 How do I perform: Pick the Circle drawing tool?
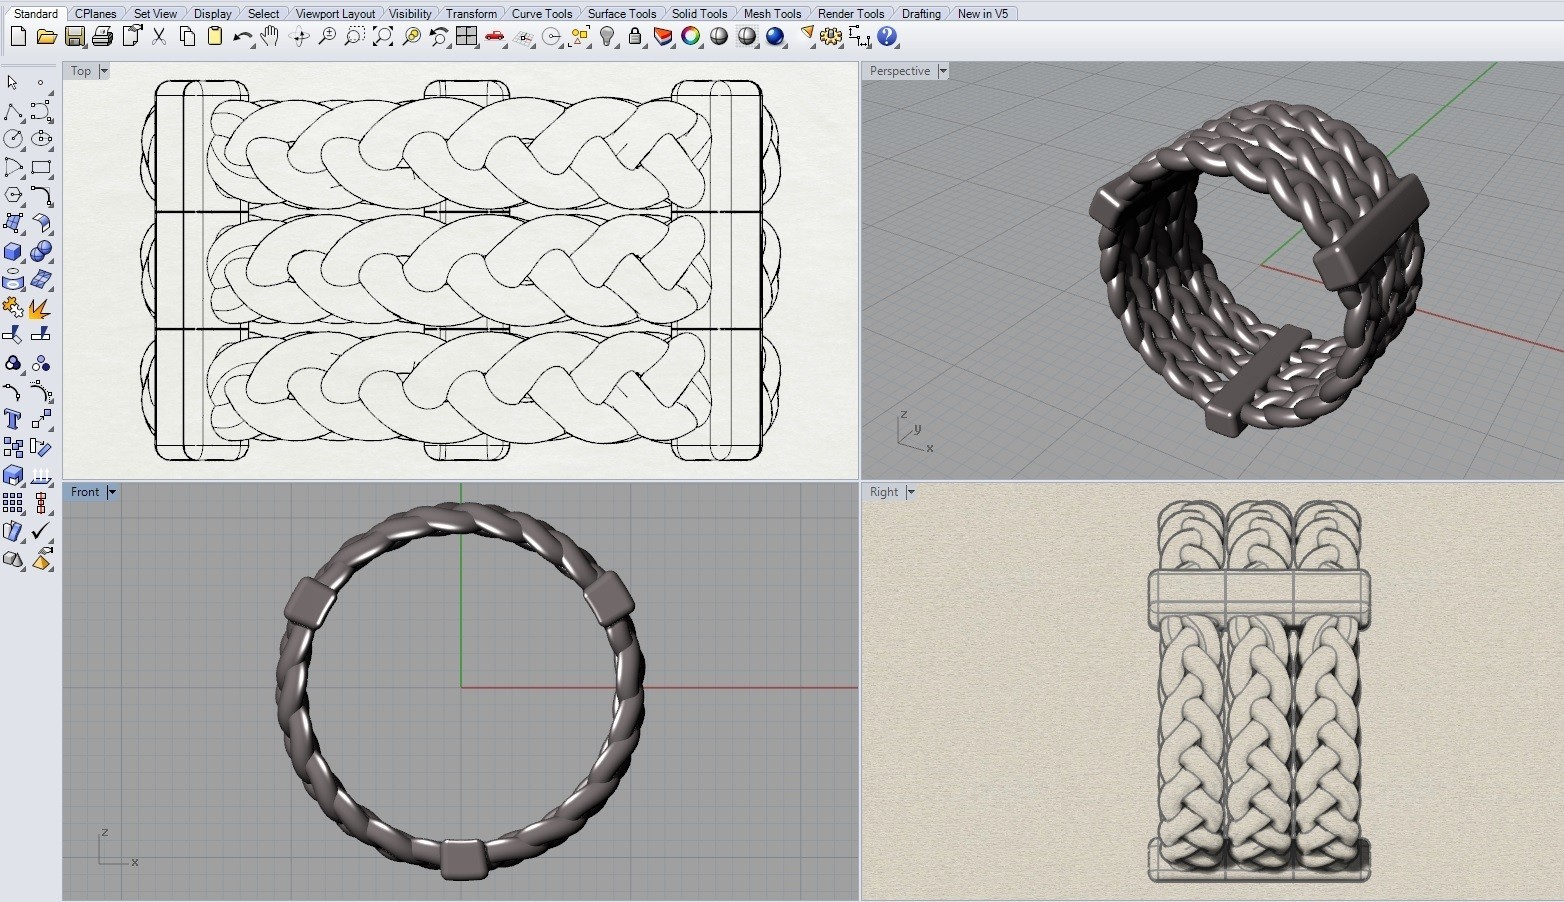(13, 139)
